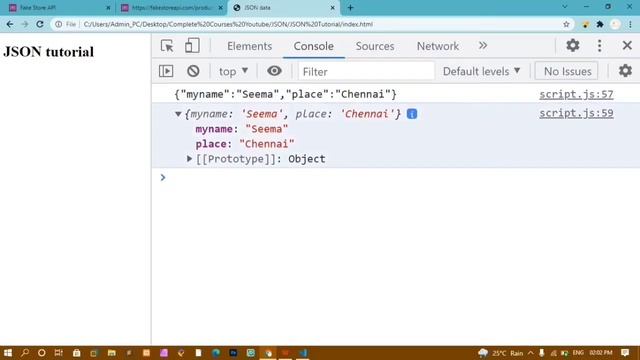
Task: Click the No Issues button
Action: 567,71
